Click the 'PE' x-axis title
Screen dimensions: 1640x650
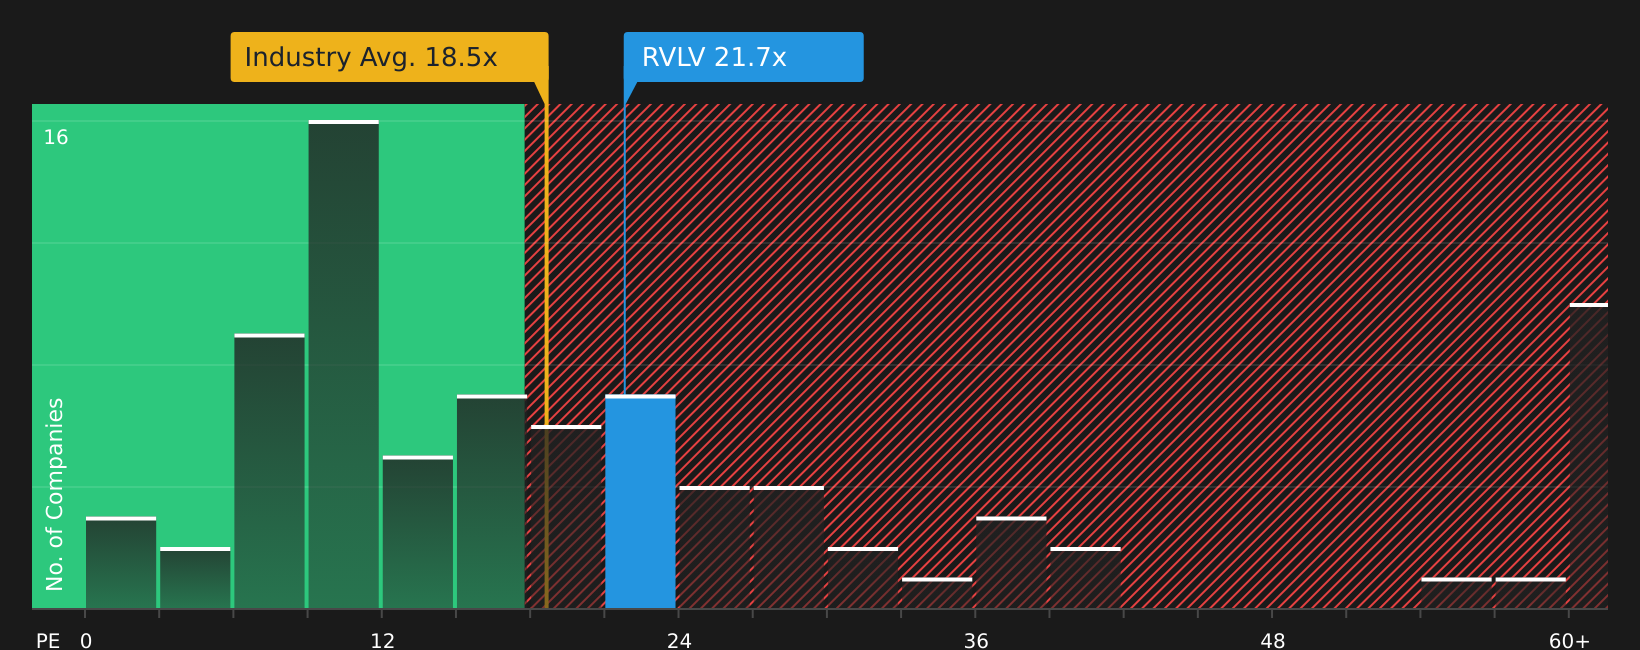click(48, 641)
